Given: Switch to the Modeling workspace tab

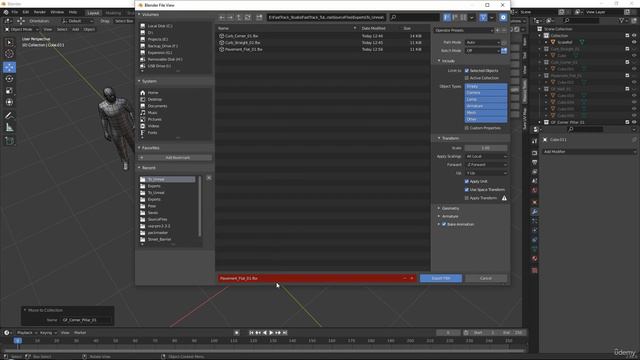Looking at the screenshot, I should pyautogui.click(x=113, y=13).
